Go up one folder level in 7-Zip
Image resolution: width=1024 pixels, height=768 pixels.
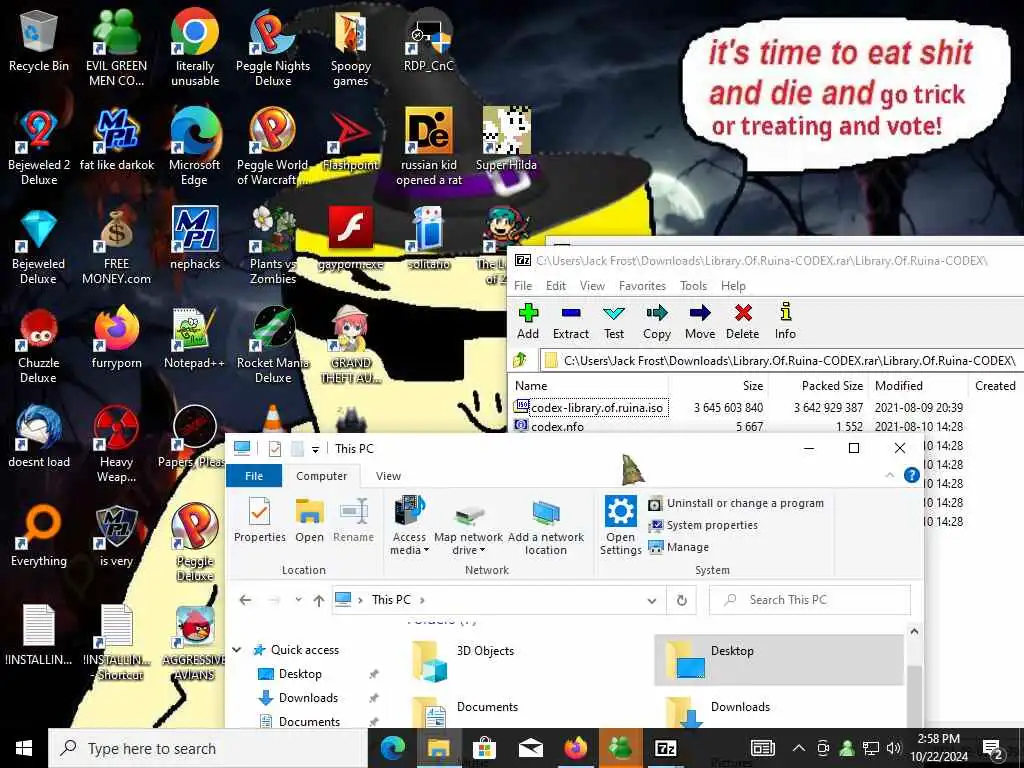click(x=520, y=360)
